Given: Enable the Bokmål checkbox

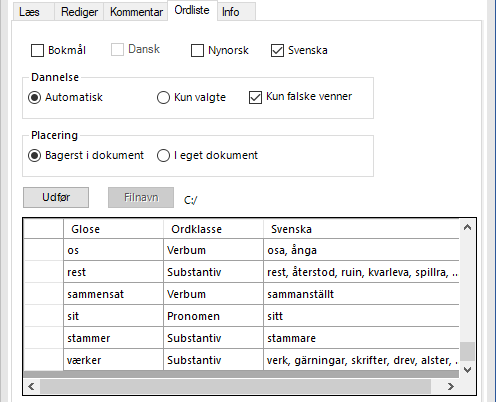Looking at the screenshot, I should [37, 51].
